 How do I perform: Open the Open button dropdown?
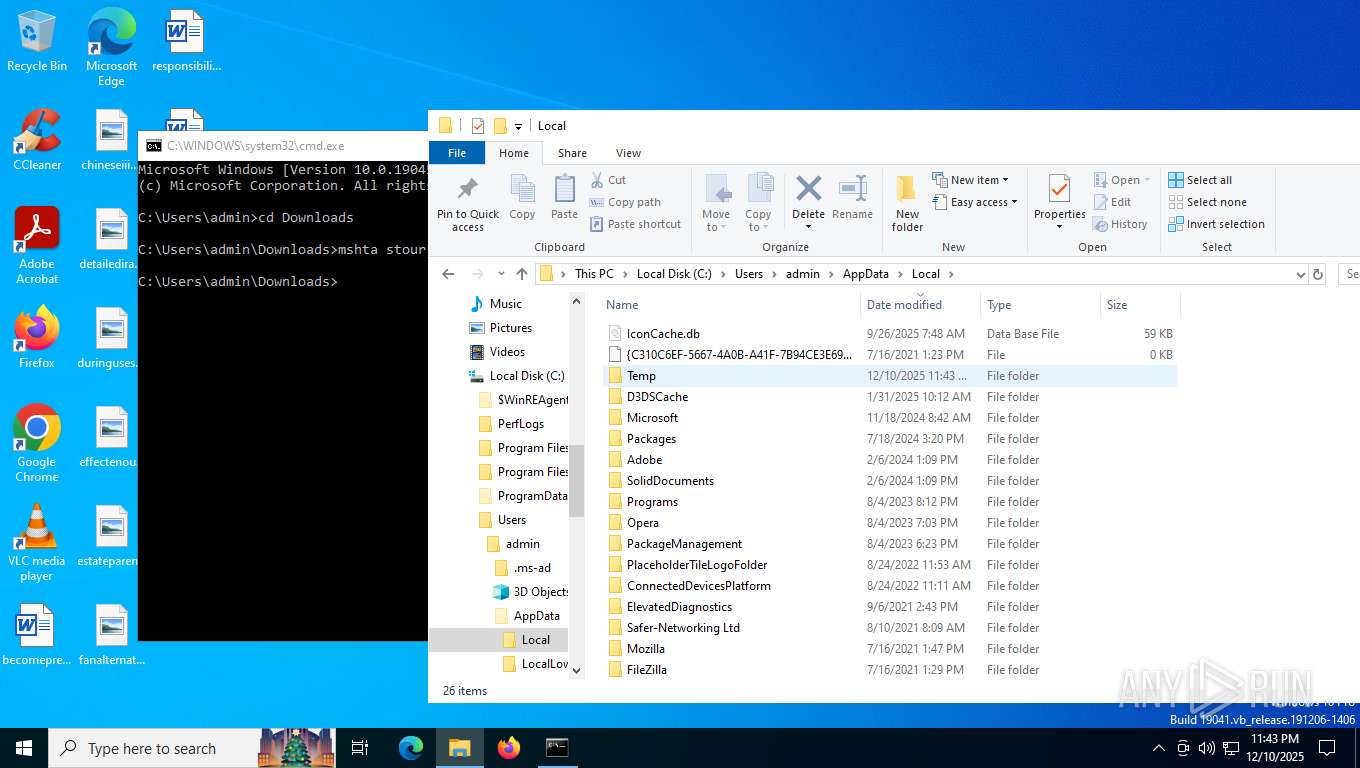(1147, 180)
